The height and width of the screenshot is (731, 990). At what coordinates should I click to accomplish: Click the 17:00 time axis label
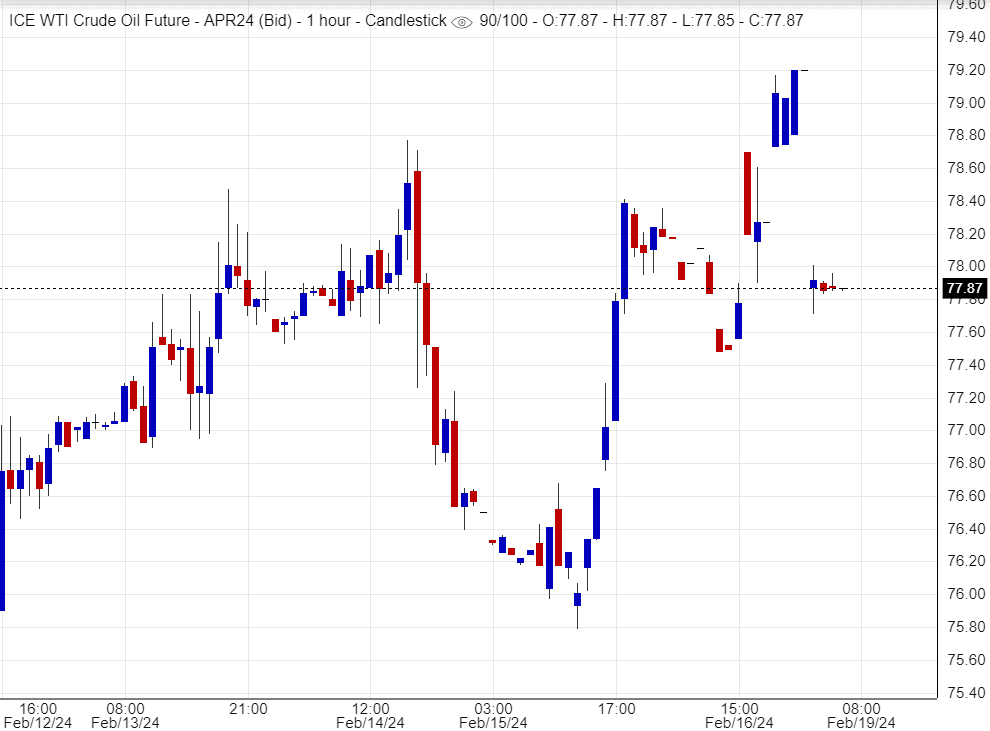[x=616, y=708]
